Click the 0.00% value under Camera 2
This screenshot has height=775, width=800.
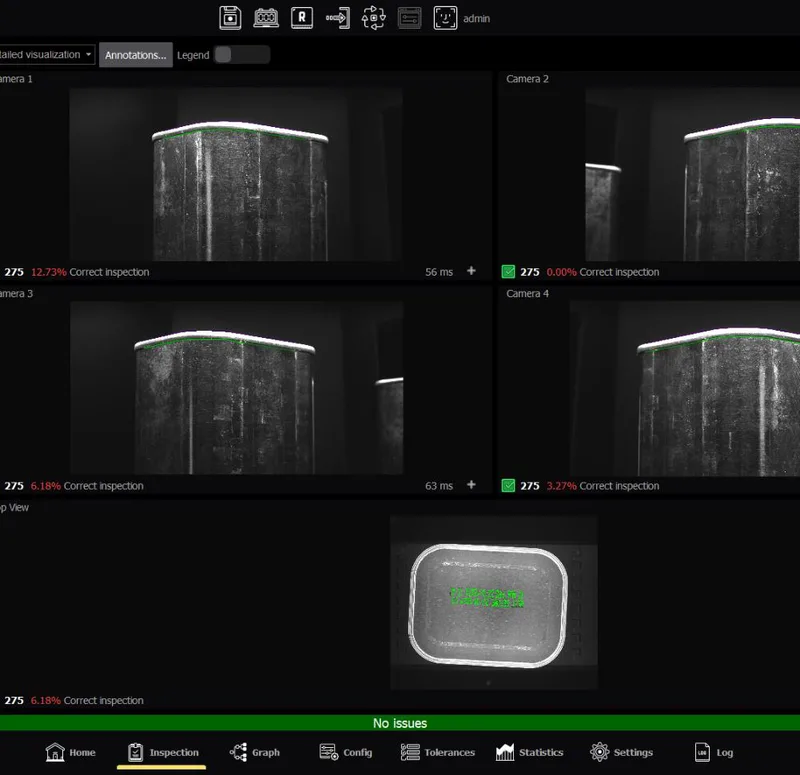click(561, 272)
